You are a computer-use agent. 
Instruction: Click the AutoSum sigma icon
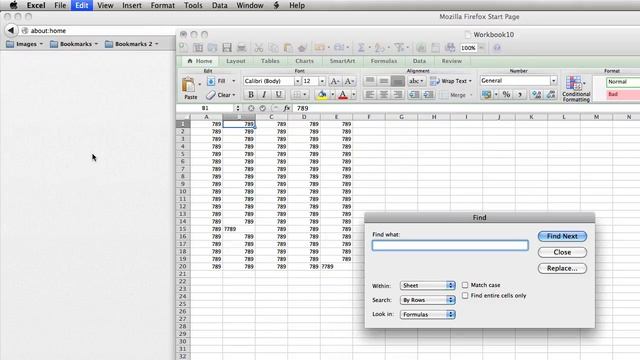361,48
